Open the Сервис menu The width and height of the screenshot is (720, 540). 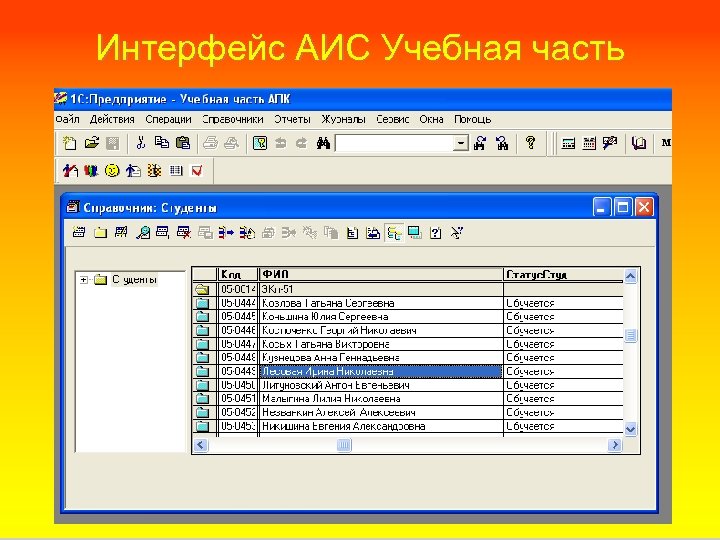(x=393, y=119)
